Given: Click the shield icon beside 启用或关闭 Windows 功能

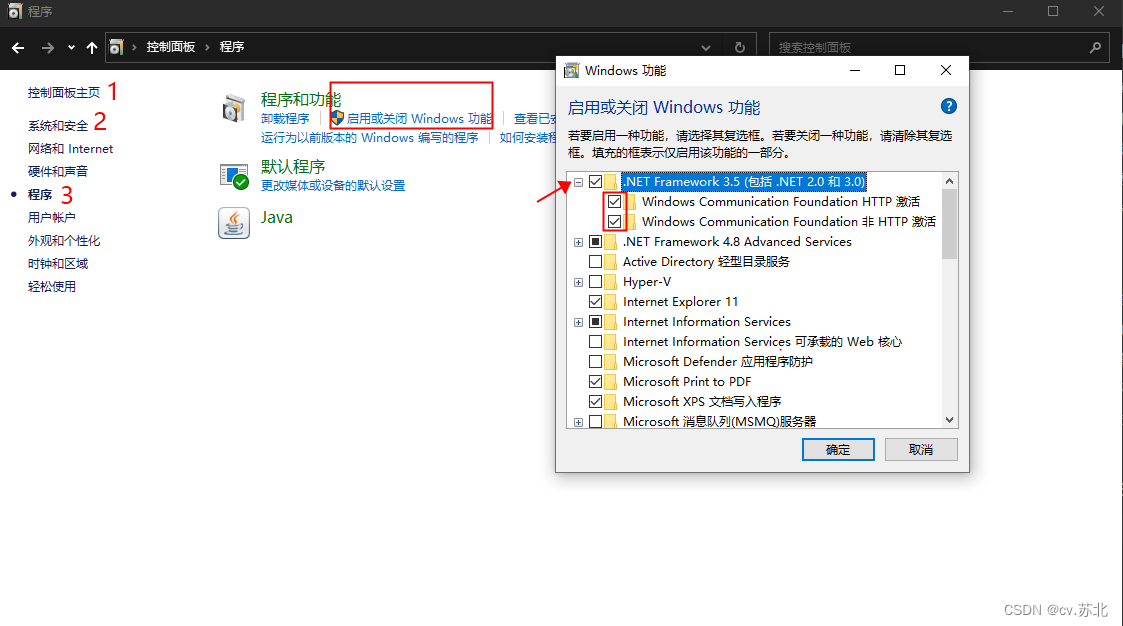Looking at the screenshot, I should point(337,117).
